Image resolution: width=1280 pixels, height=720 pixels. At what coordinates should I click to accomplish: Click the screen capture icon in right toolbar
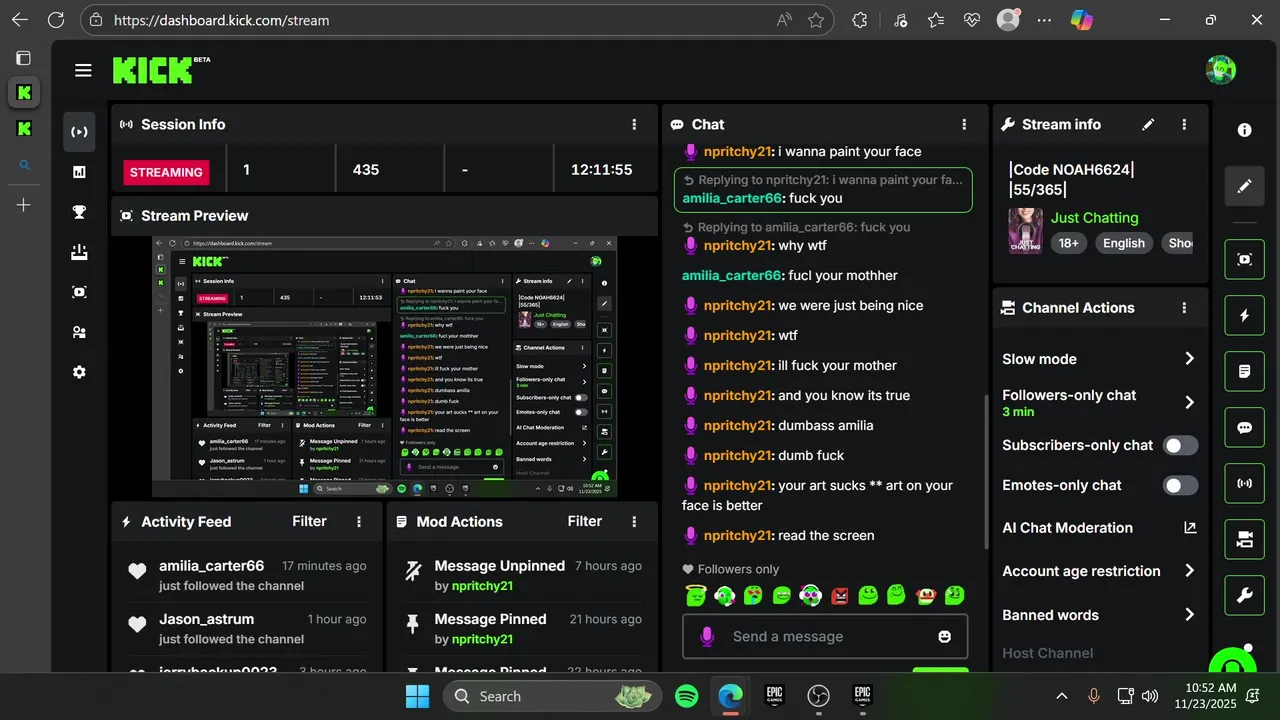click(1244, 259)
